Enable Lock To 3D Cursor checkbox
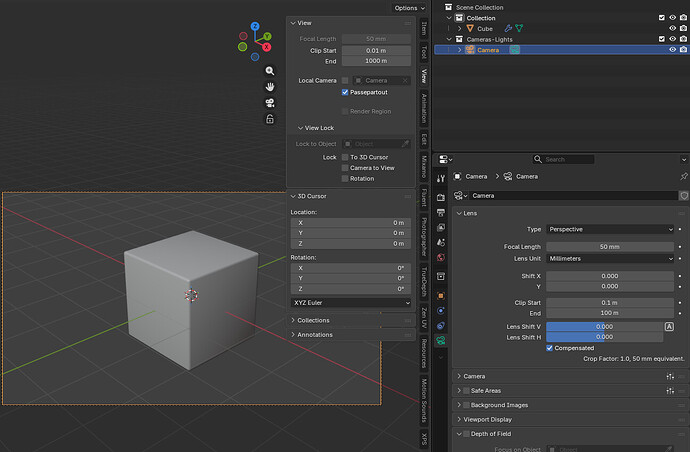This screenshot has height=452, width=690. [x=345, y=157]
